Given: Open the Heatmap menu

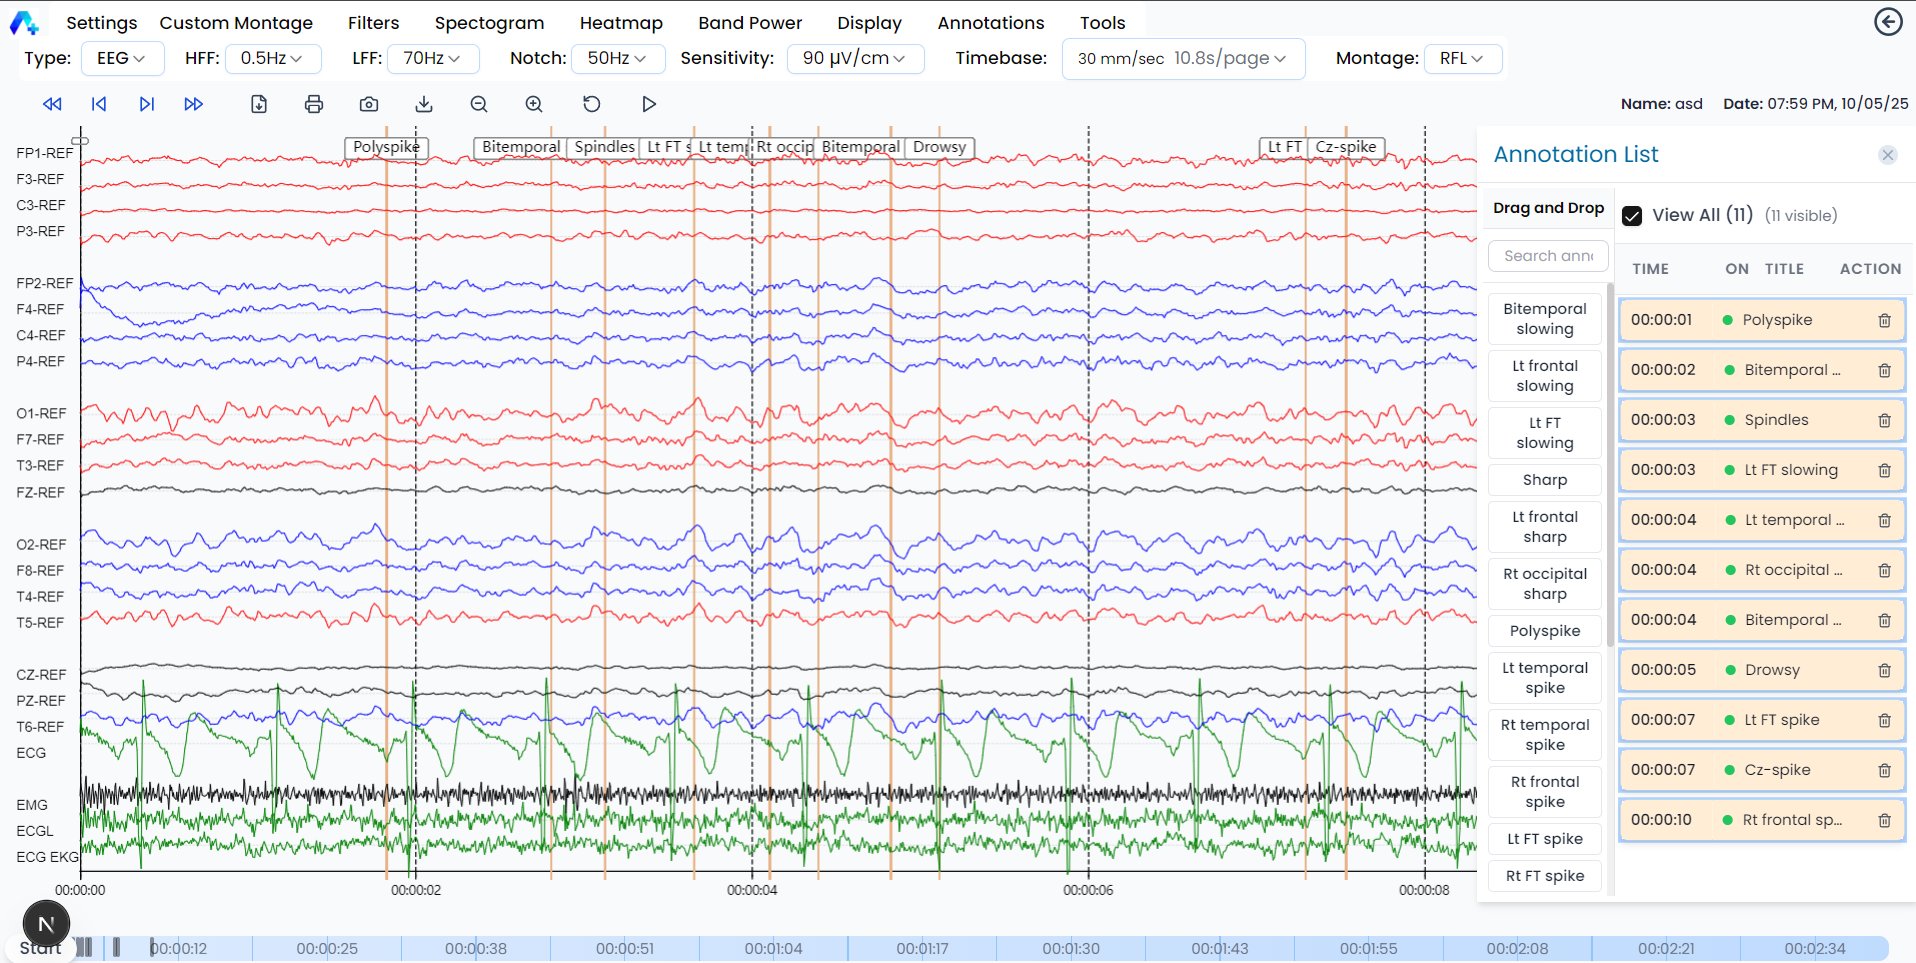Looking at the screenshot, I should pyautogui.click(x=621, y=23).
